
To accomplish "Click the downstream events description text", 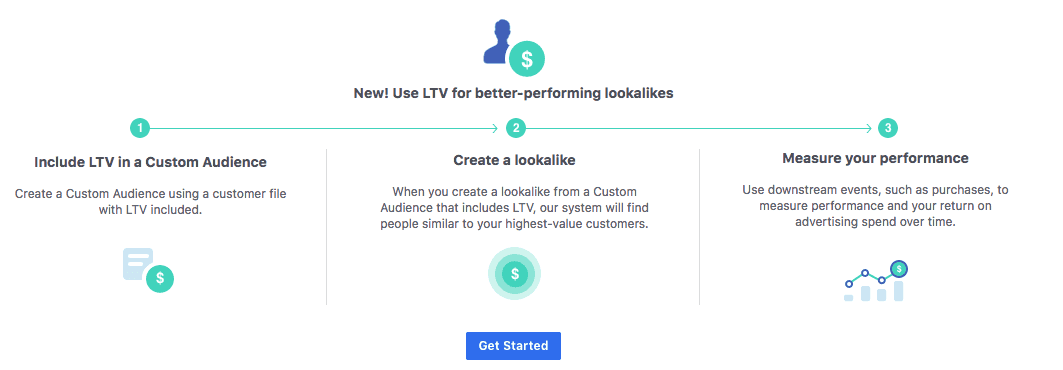I will click(x=876, y=205).
